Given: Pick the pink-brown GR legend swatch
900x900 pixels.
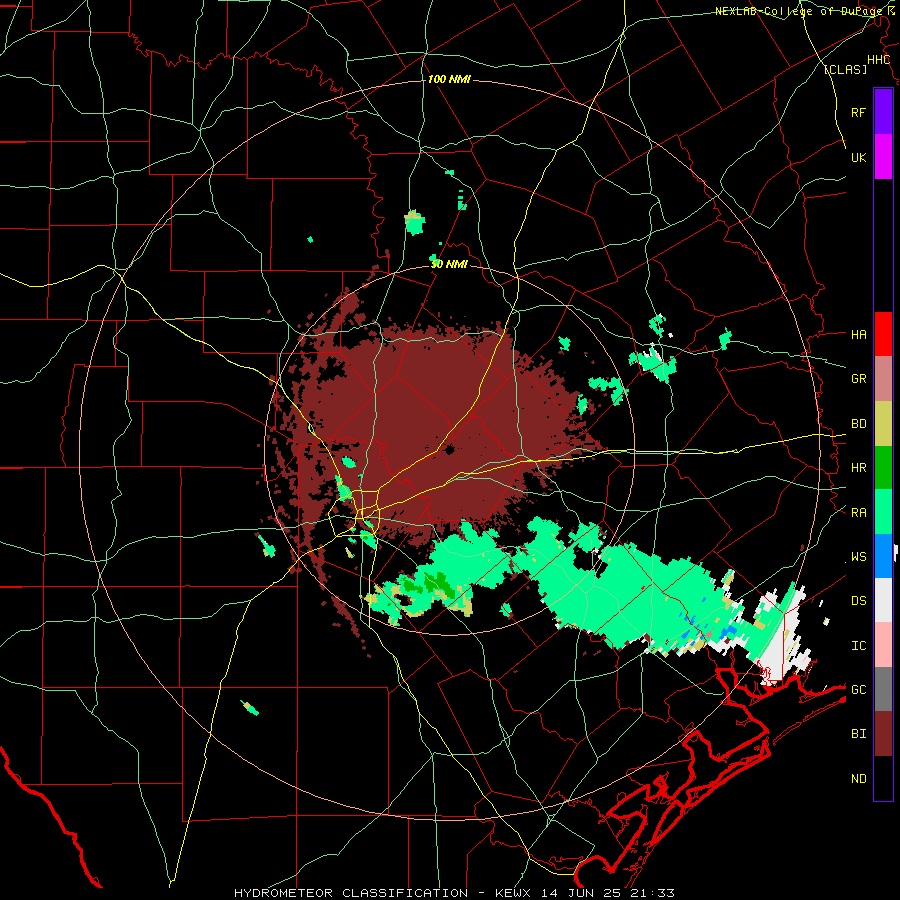Looking at the screenshot, I should point(883,379).
